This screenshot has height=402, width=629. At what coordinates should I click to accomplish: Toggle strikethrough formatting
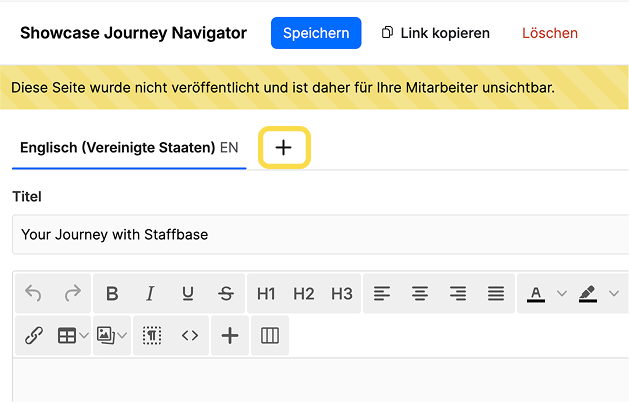226,294
